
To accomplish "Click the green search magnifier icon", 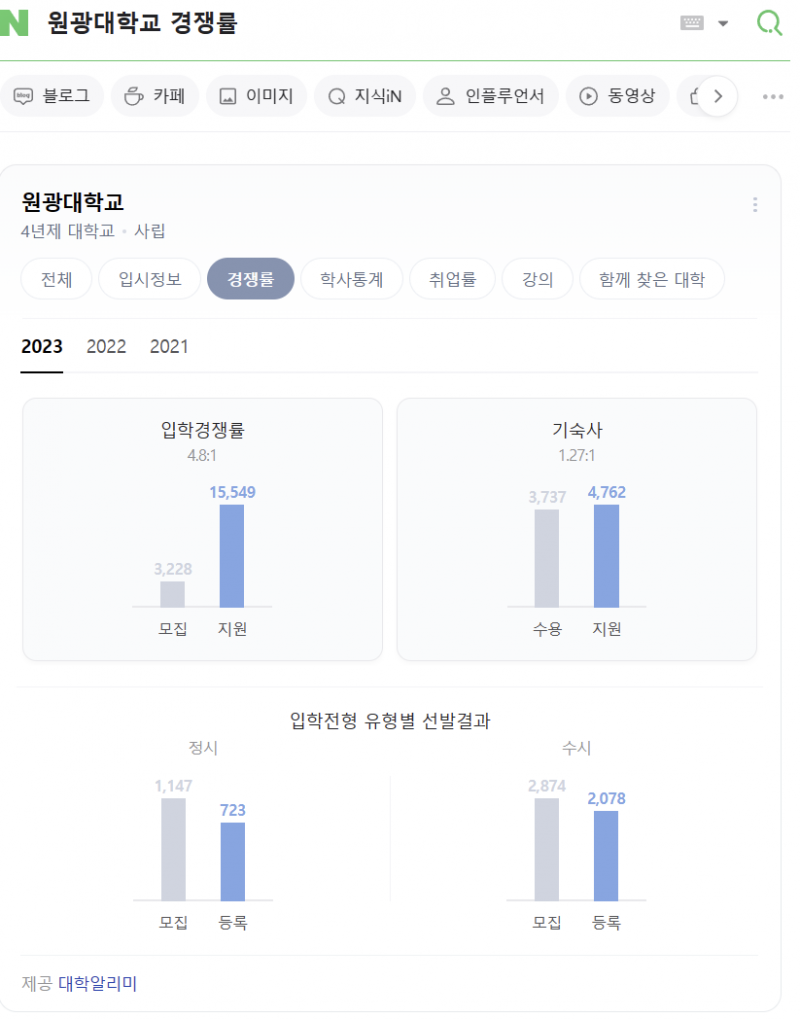I will pyautogui.click(x=769, y=23).
